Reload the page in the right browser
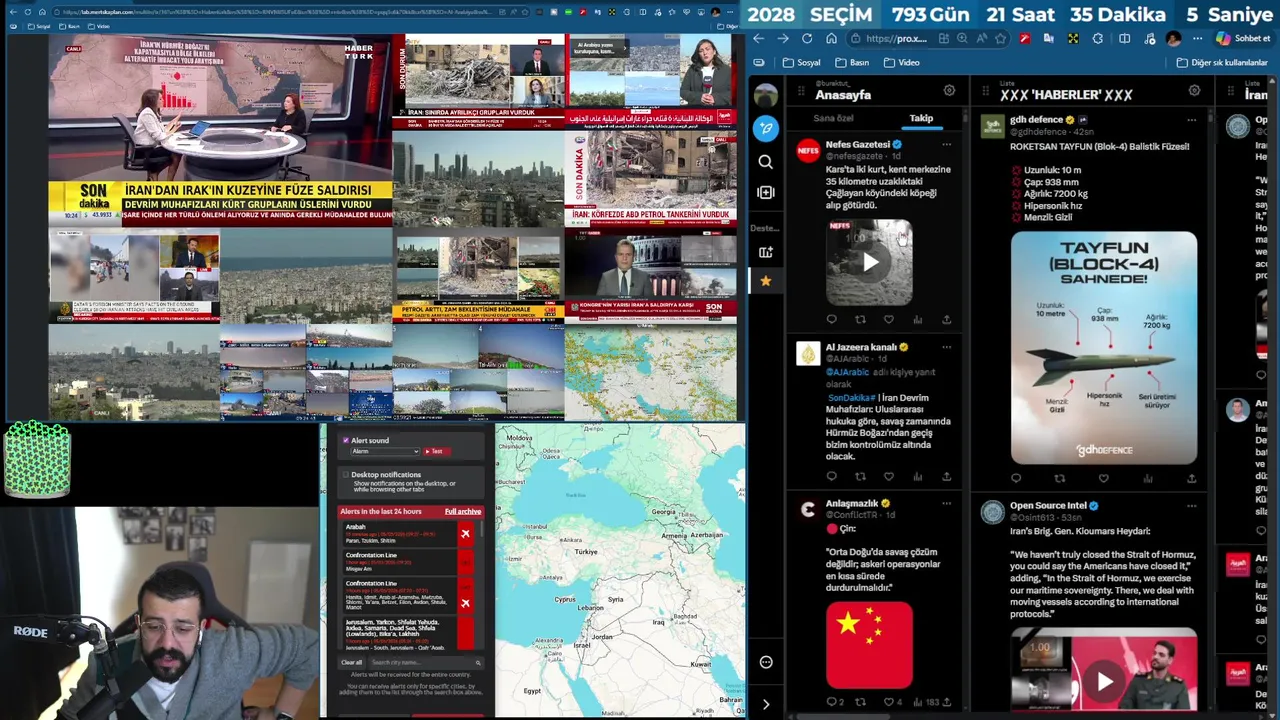 click(806, 39)
